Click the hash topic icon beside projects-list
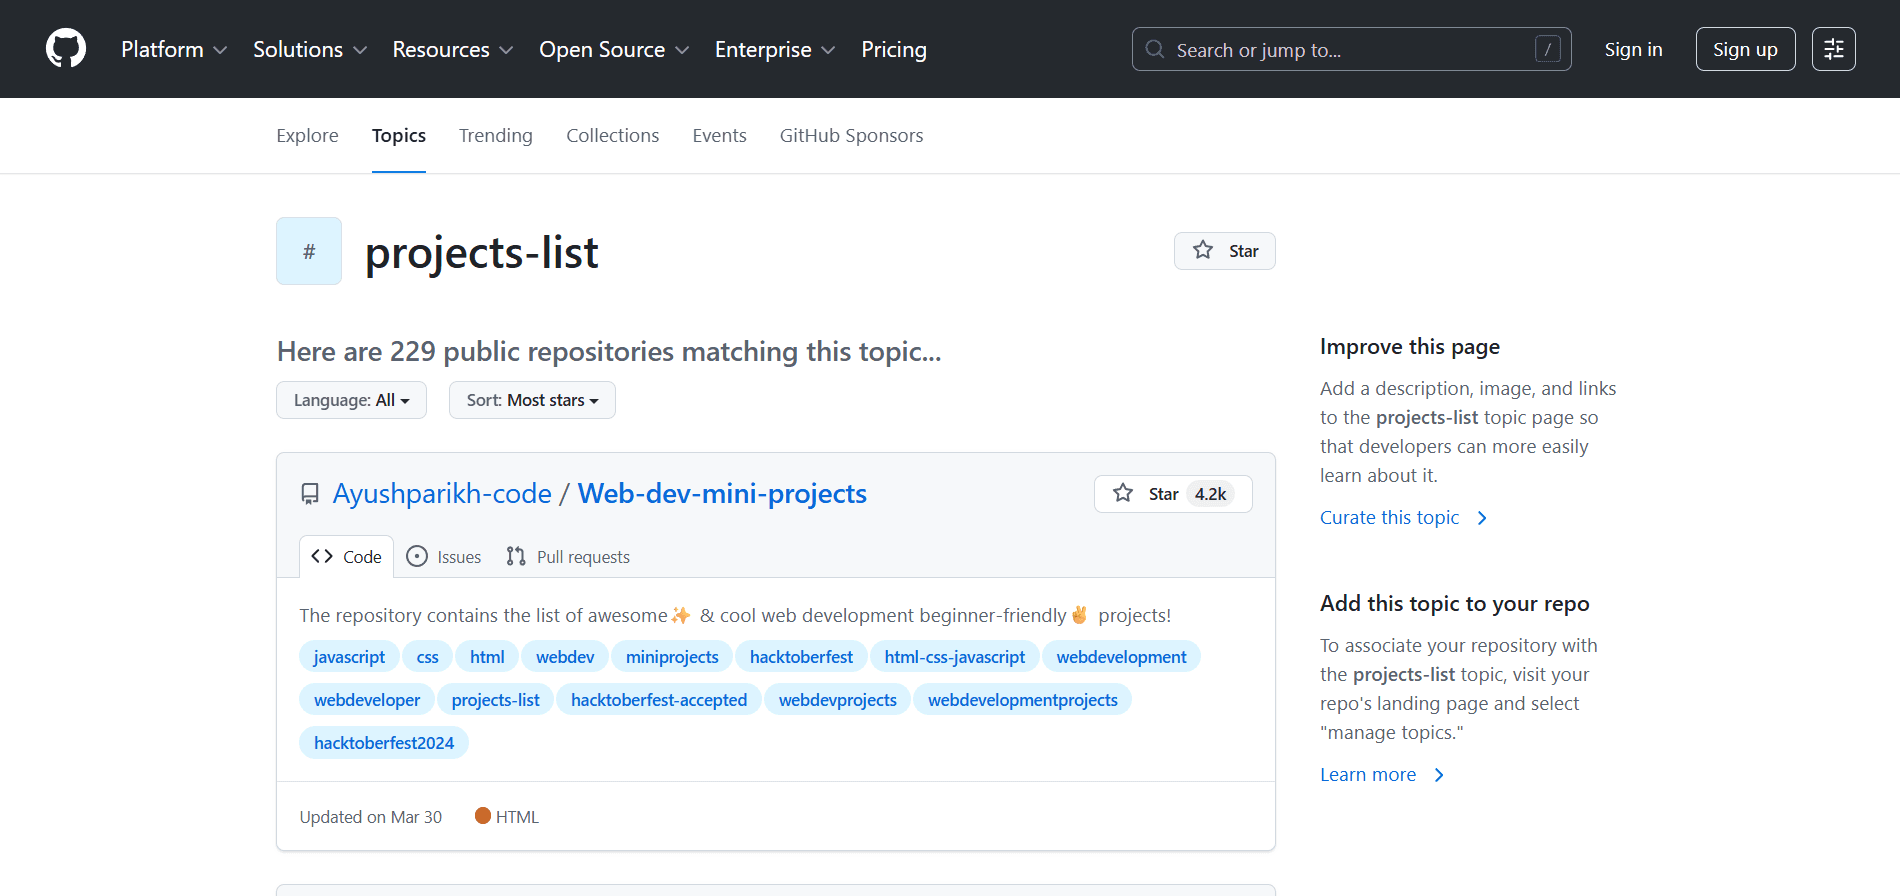 pos(309,251)
